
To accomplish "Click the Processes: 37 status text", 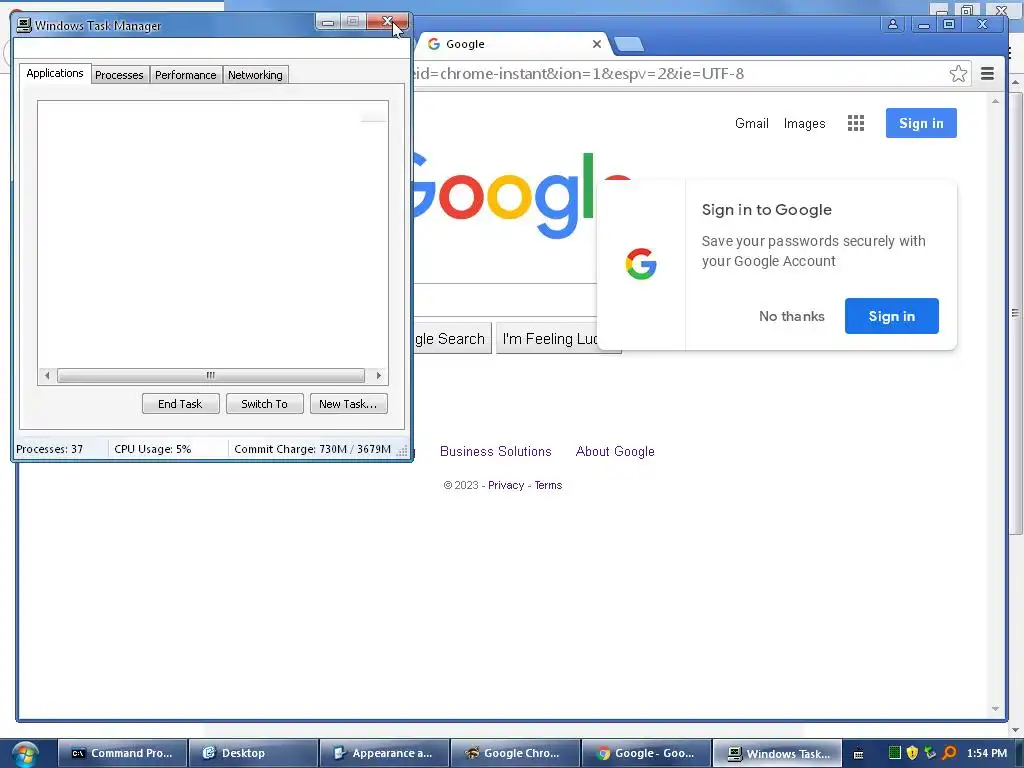I will (50, 449).
